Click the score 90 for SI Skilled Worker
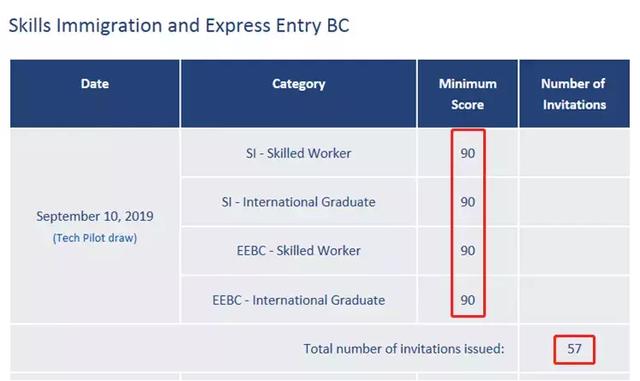The height and width of the screenshot is (381, 640). tap(468, 153)
